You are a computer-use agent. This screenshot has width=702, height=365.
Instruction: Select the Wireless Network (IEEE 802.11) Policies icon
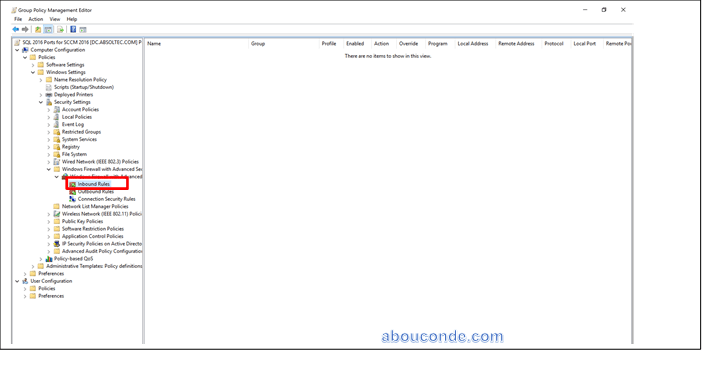[x=57, y=214]
